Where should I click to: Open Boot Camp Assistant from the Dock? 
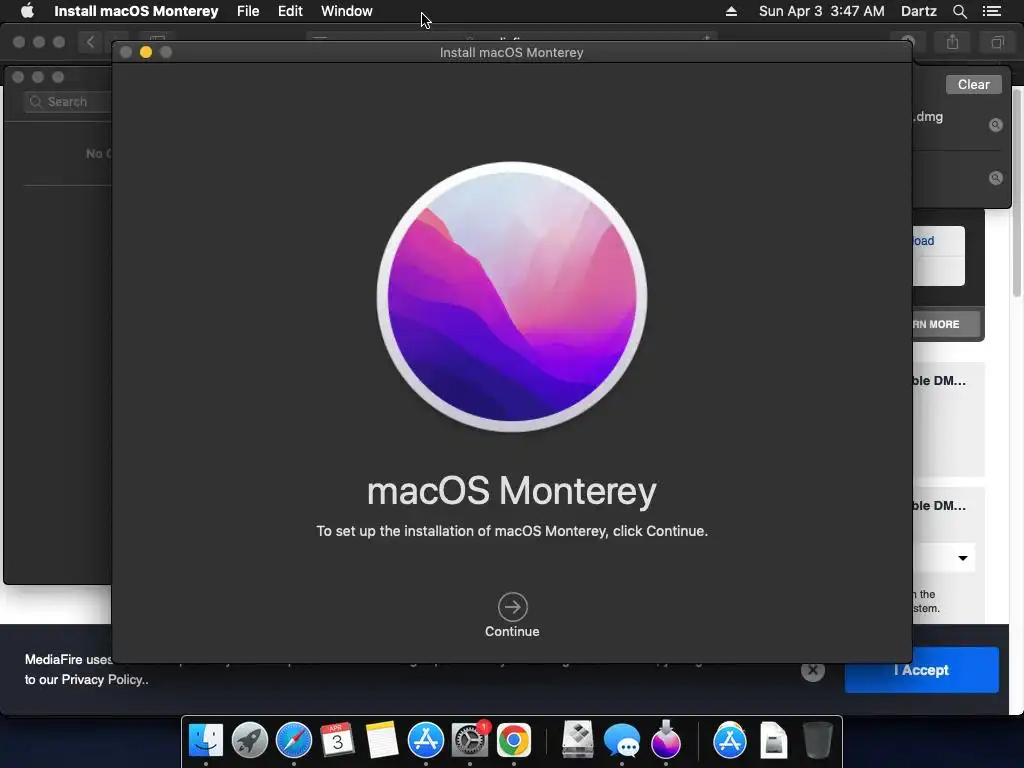click(x=578, y=740)
